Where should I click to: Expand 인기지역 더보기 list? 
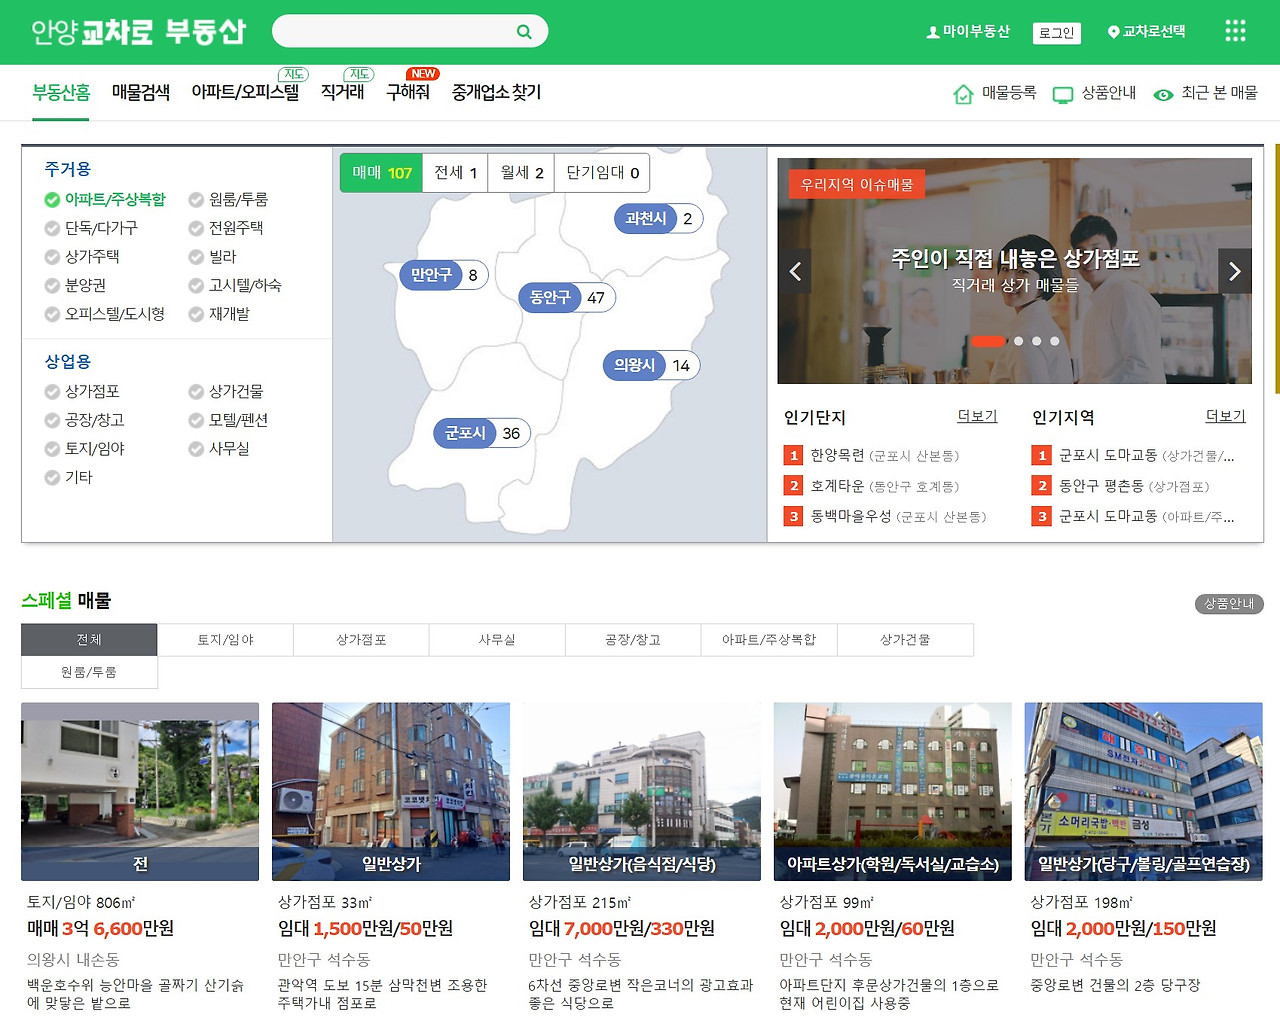tap(1225, 416)
